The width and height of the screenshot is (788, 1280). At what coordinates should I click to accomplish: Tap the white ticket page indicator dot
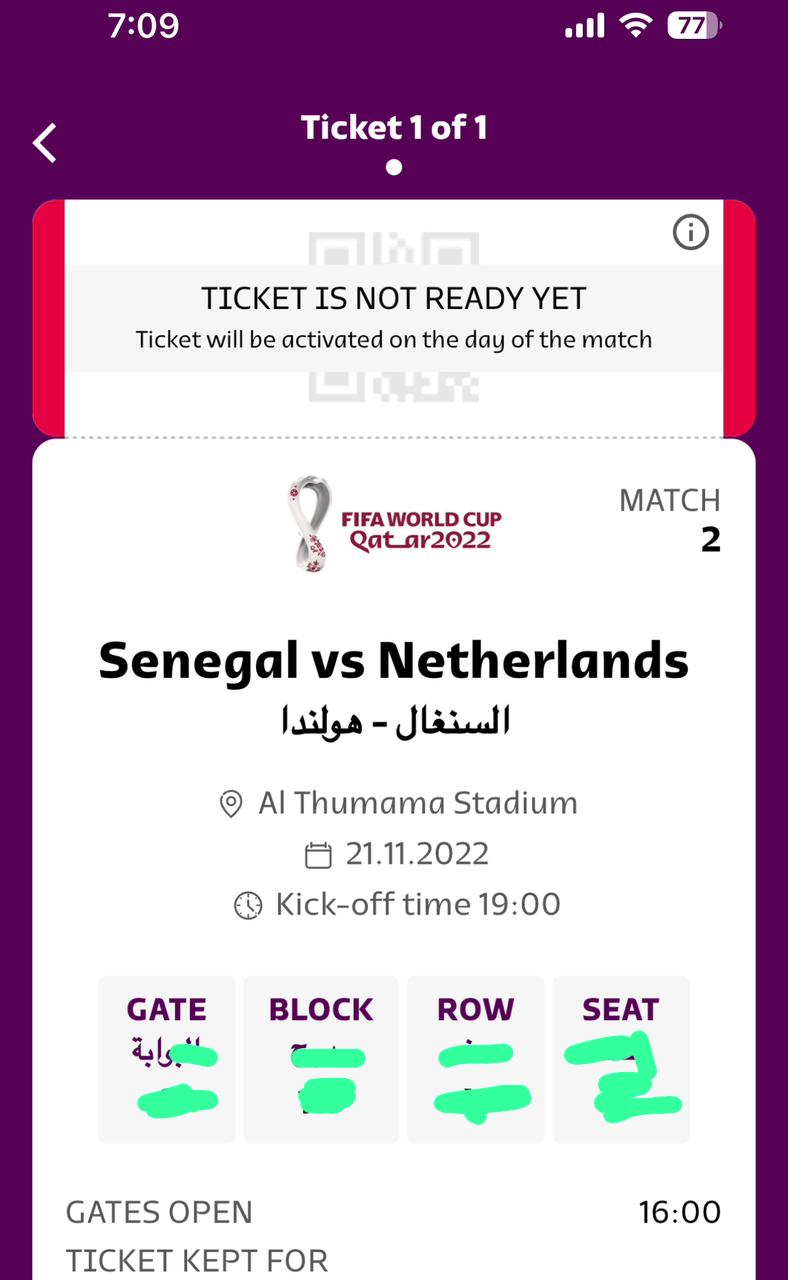(x=394, y=167)
